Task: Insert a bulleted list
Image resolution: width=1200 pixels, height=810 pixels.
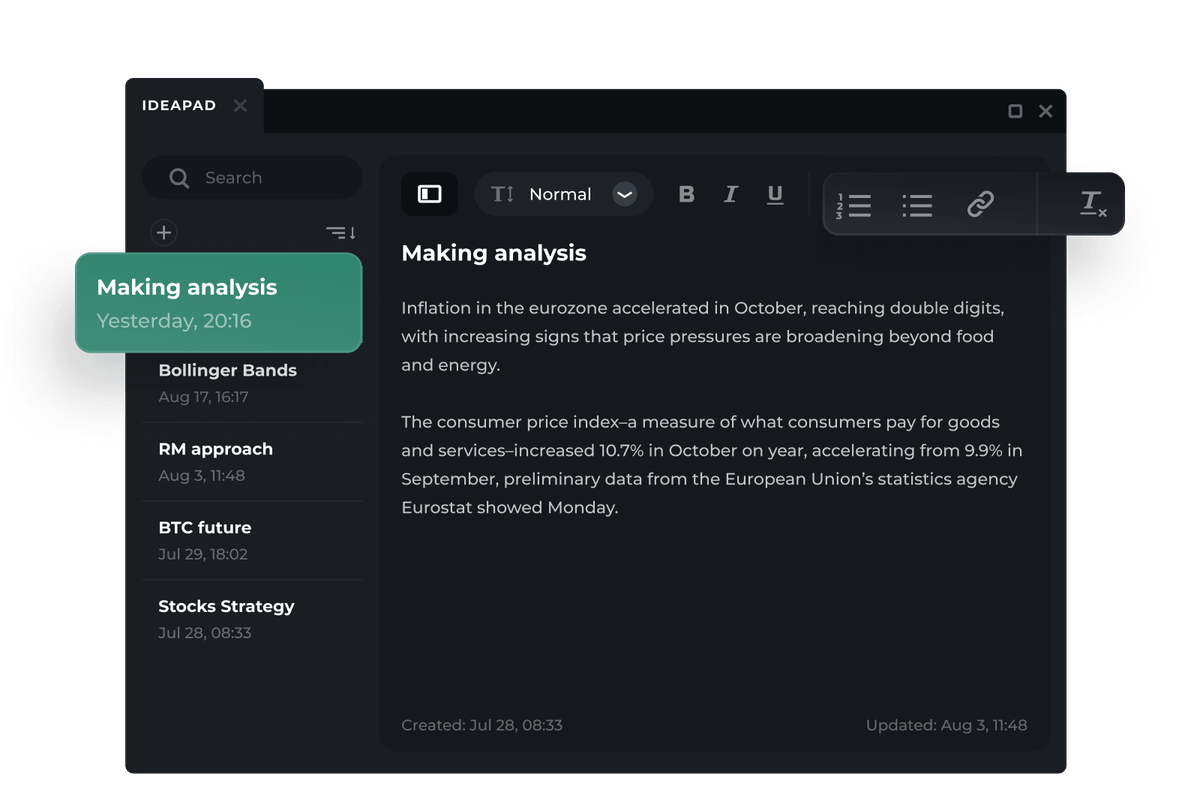Action: coord(917,206)
